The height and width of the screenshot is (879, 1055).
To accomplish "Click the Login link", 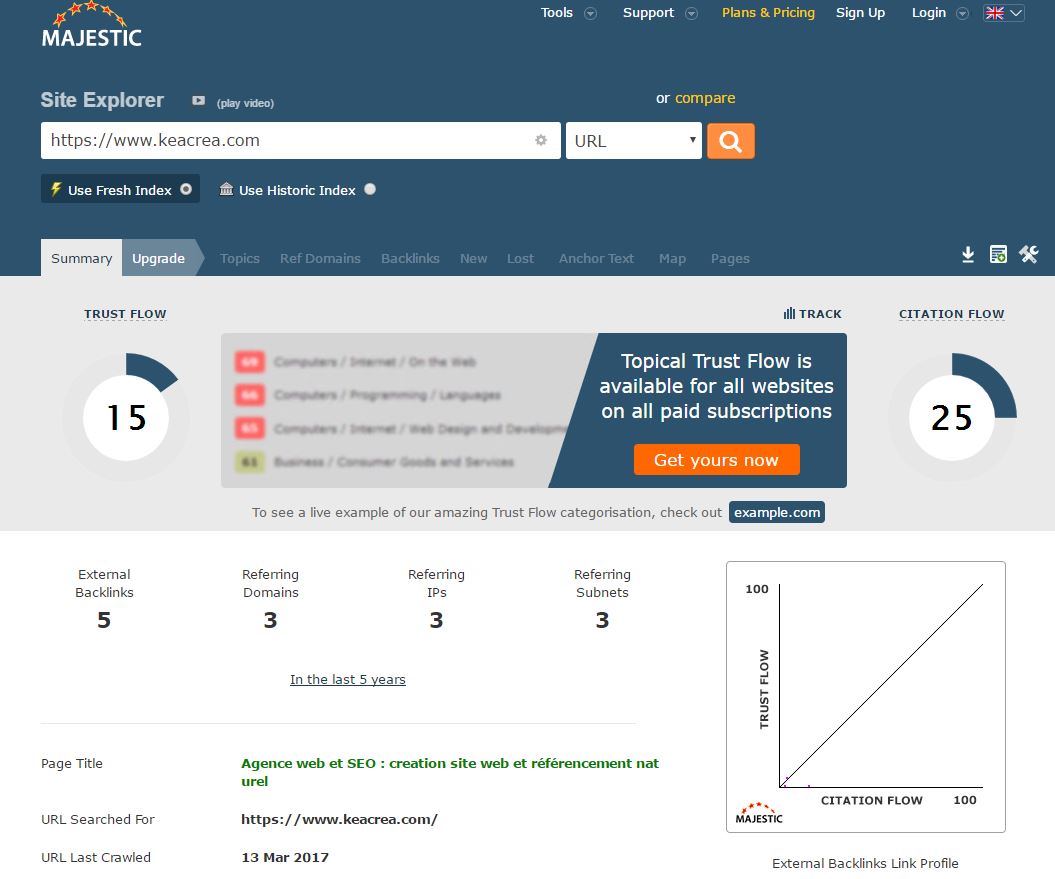I will [x=929, y=13].
